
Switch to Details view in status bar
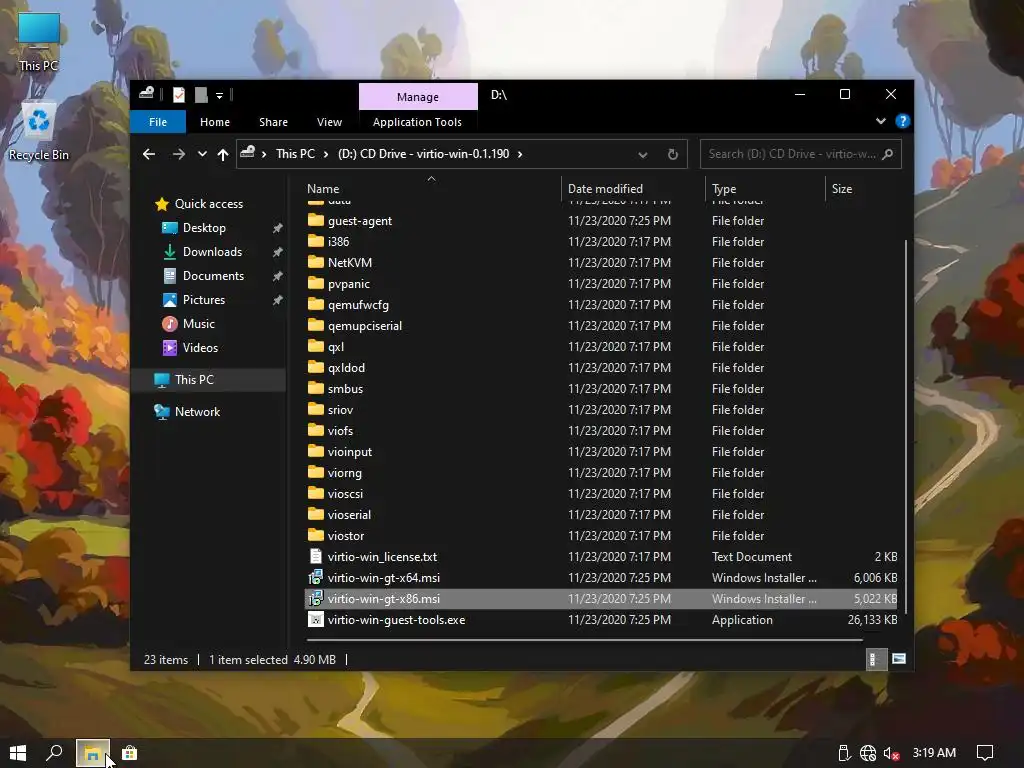(x=874, y=659)
